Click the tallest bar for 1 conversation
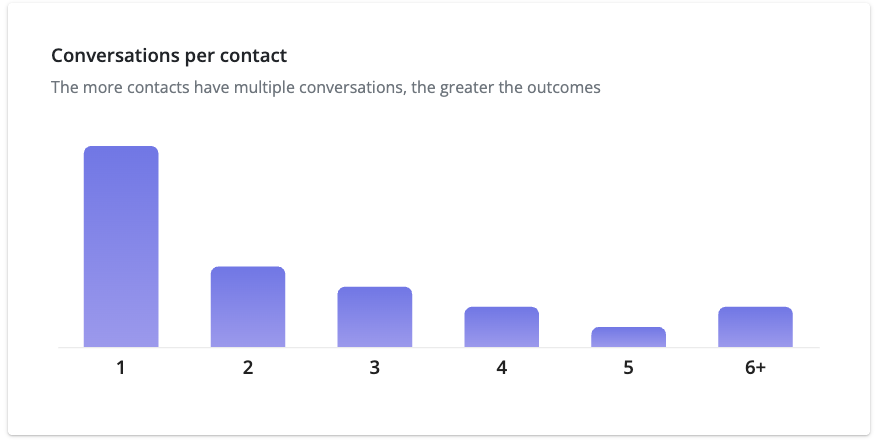The width and height of the screenshot is (882, 448). coord(121,246)
